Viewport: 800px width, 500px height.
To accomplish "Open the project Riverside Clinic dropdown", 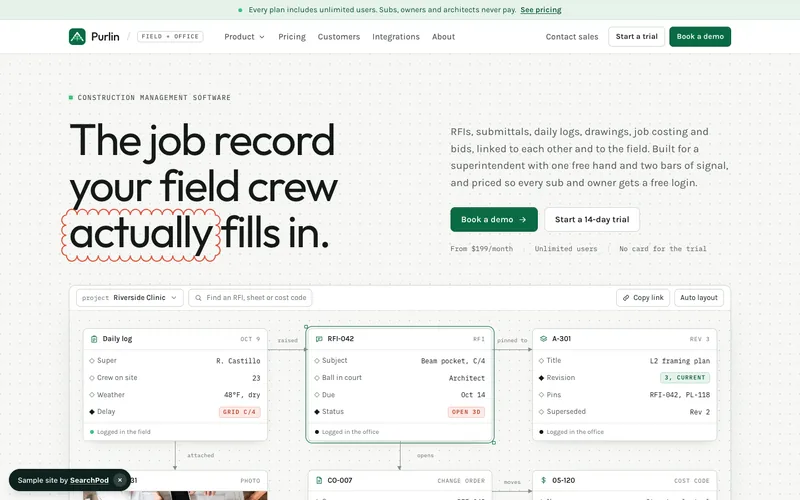I will coord(130,298).
